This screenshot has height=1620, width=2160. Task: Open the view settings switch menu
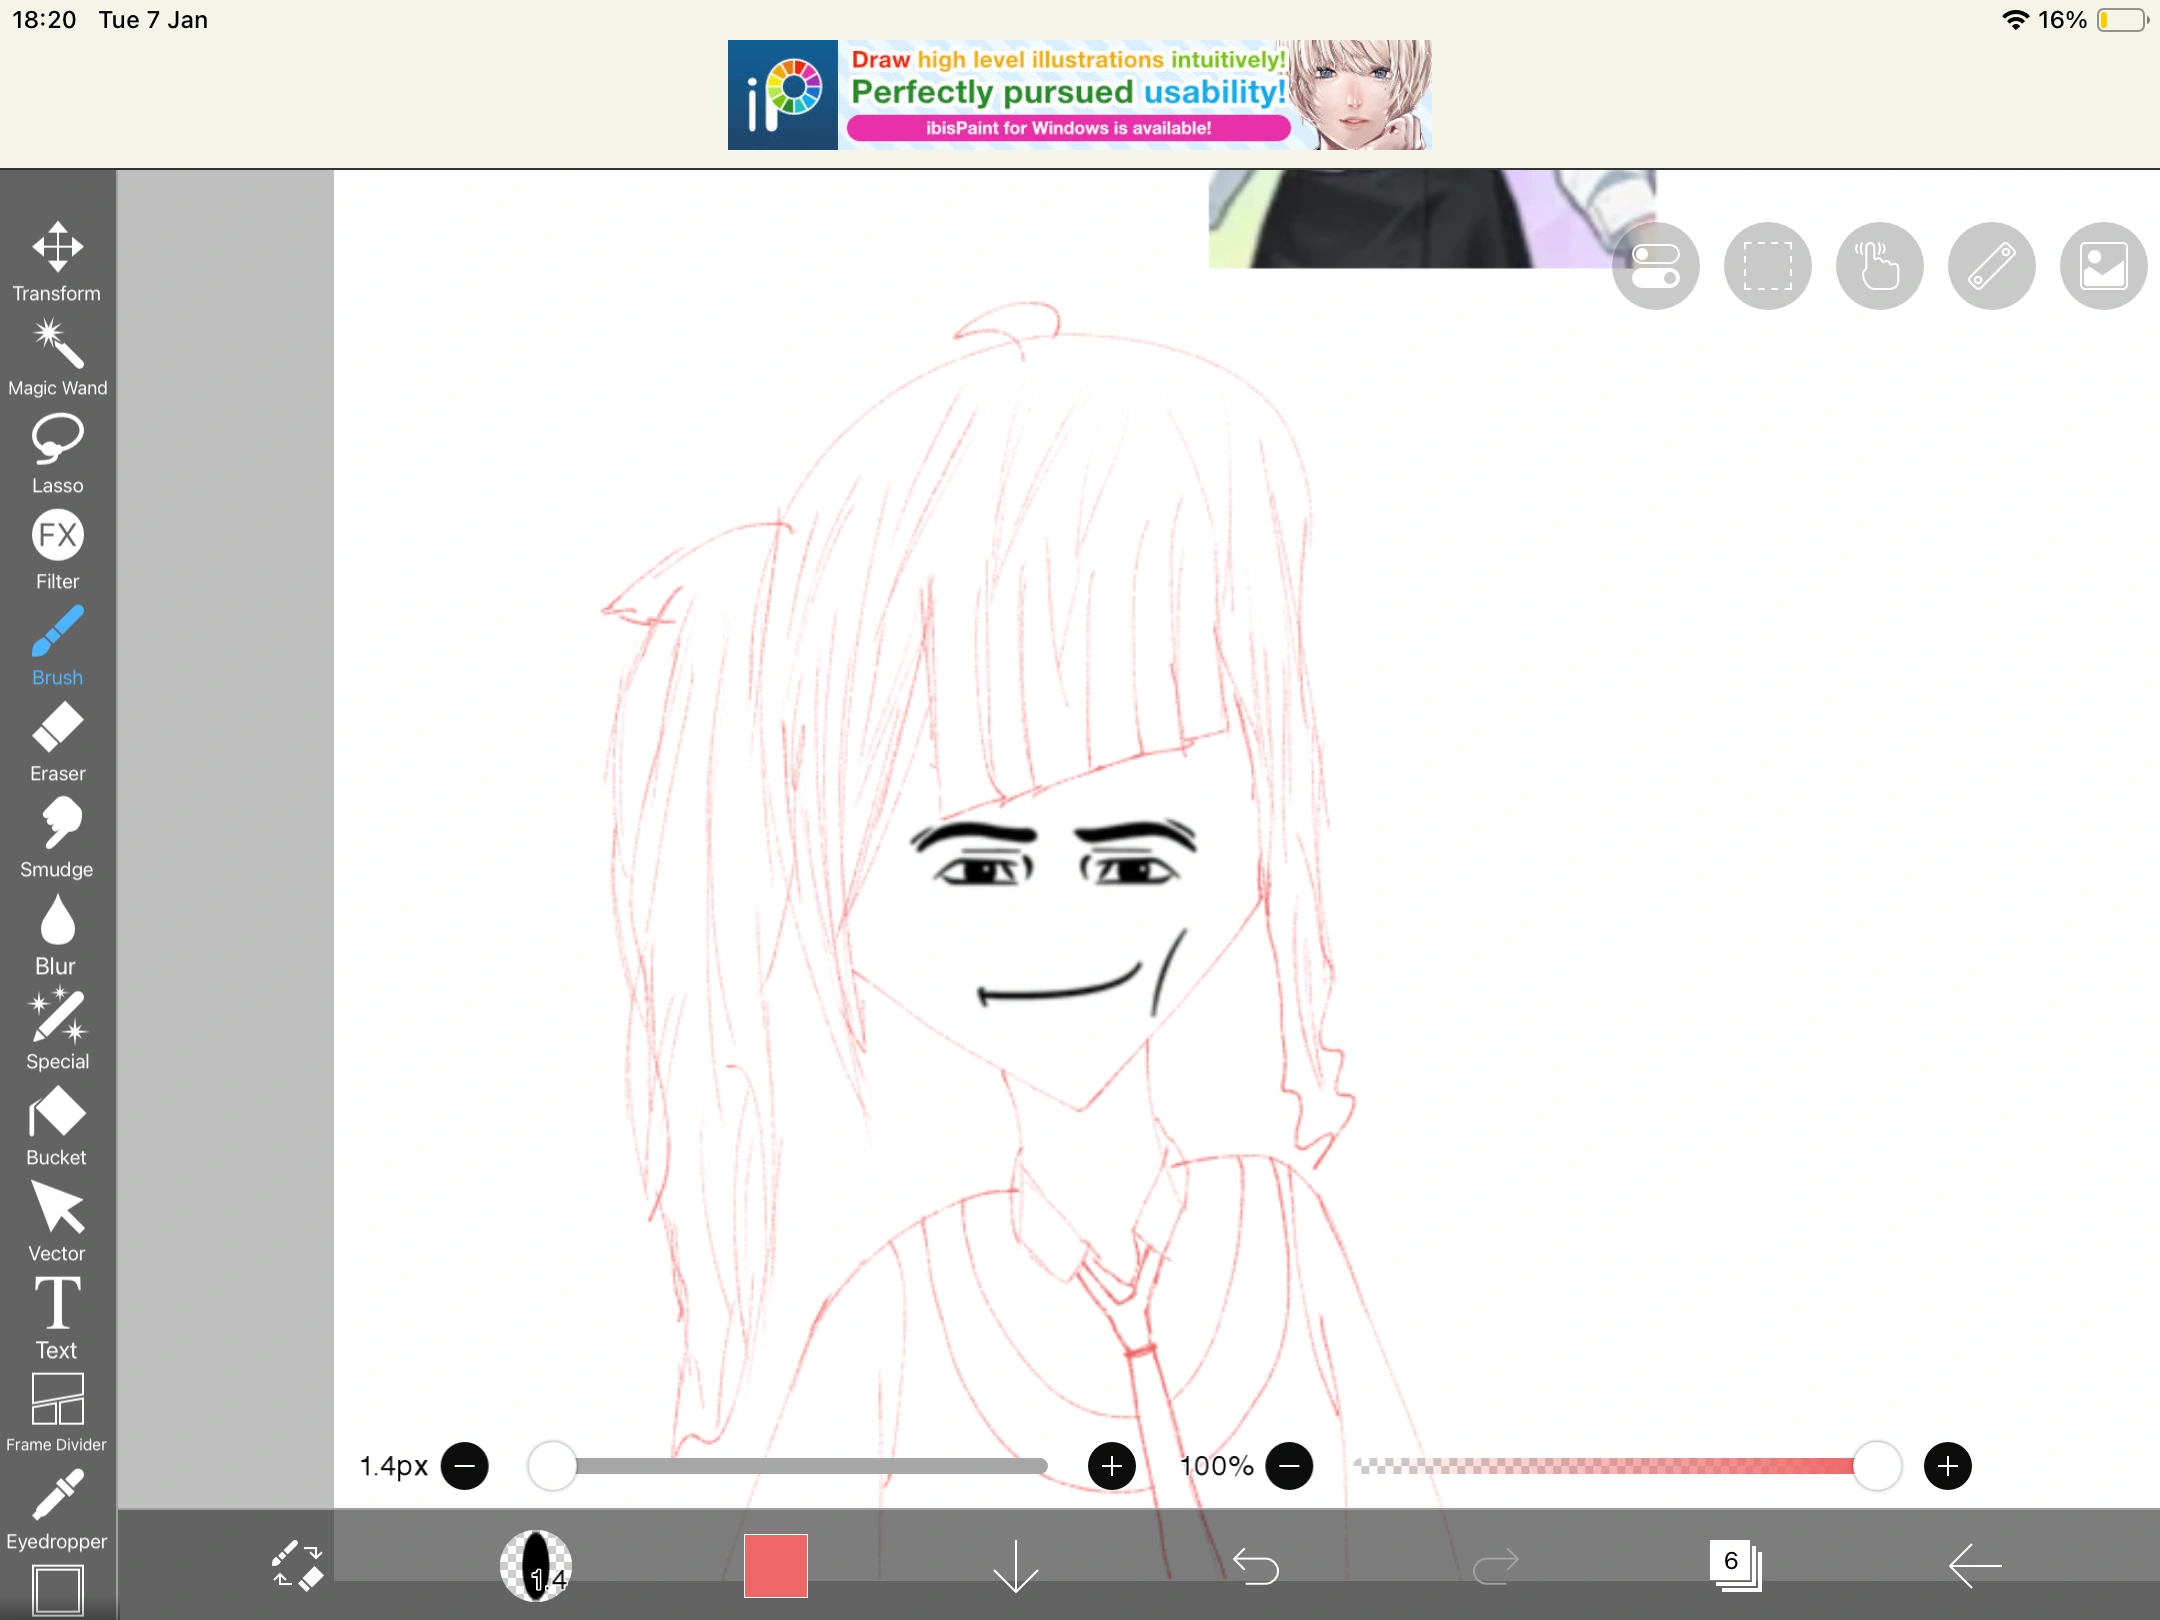(x=1655, y=266)
